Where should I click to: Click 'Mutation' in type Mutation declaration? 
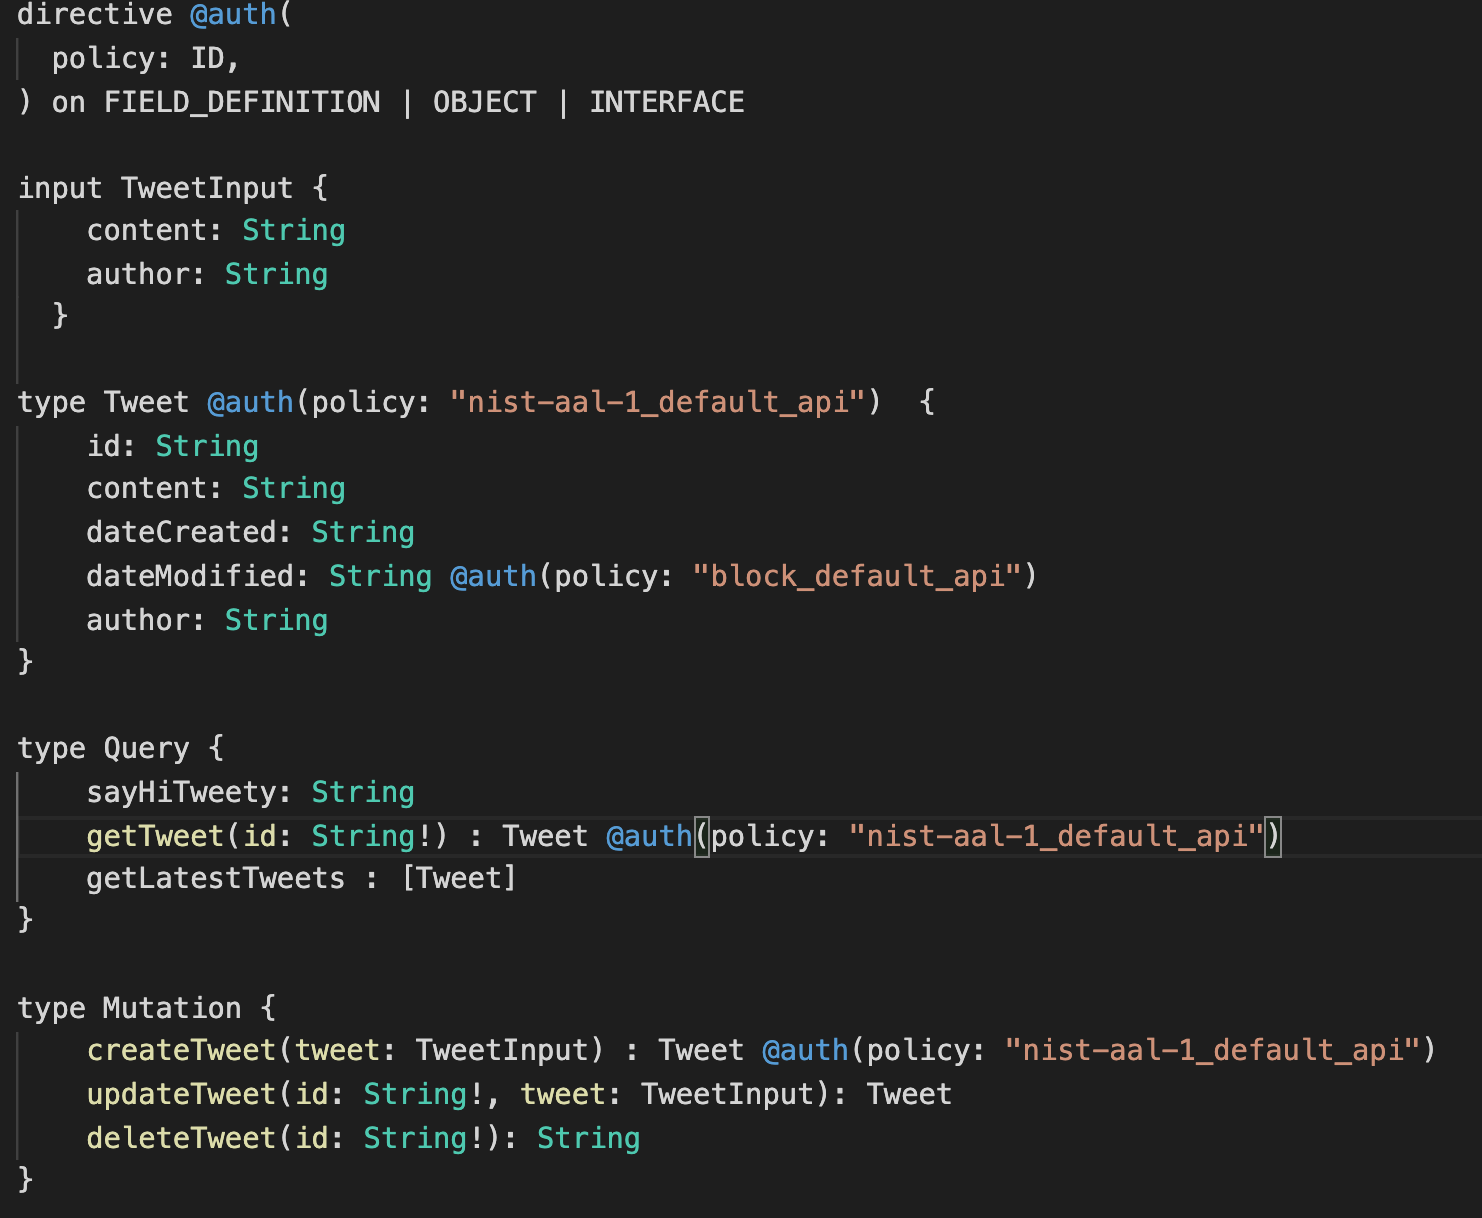(172, 1008)
